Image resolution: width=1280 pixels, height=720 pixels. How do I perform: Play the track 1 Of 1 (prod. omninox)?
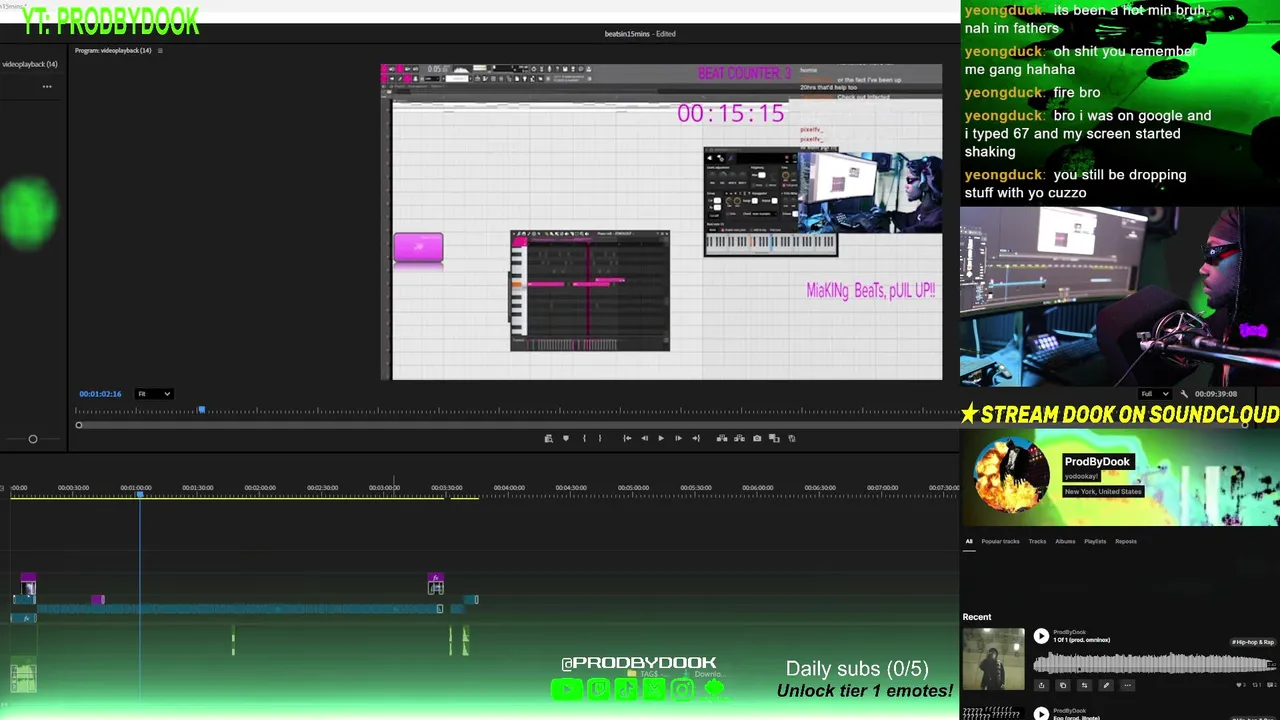coord(1041,636)
